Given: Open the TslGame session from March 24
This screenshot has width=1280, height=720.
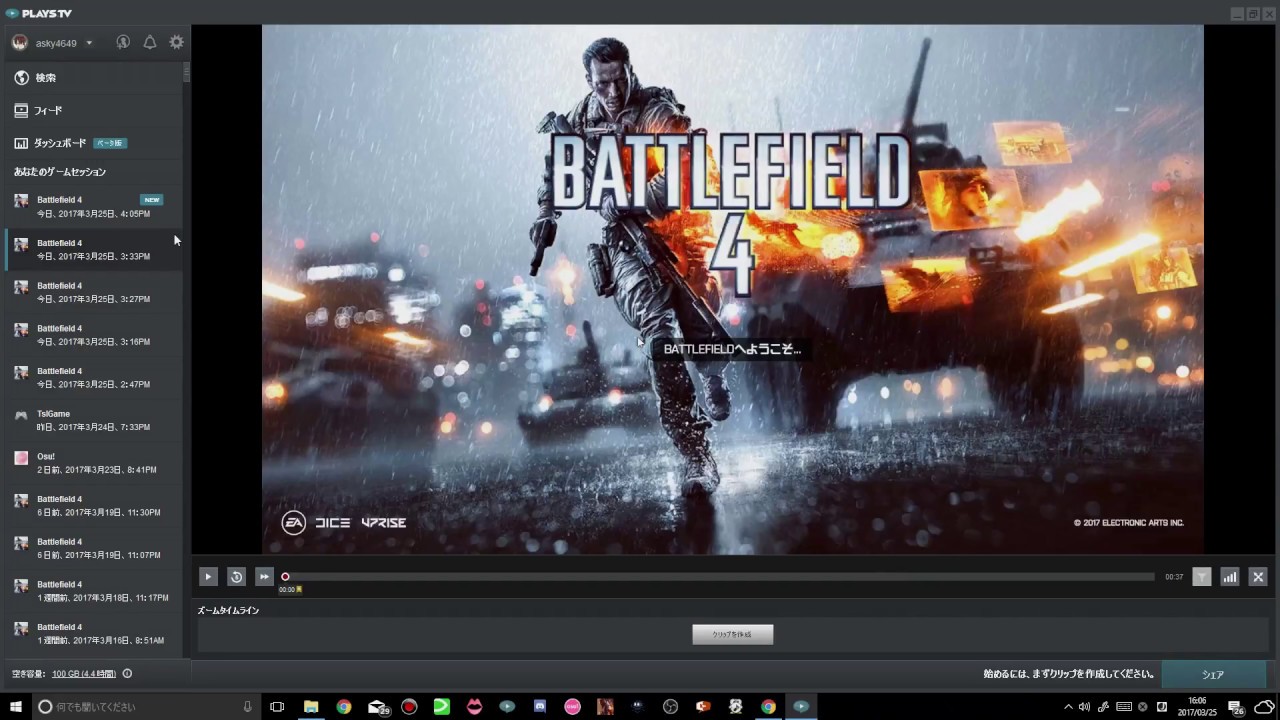Looking at the screenshot, I should (x=92, y=420).
